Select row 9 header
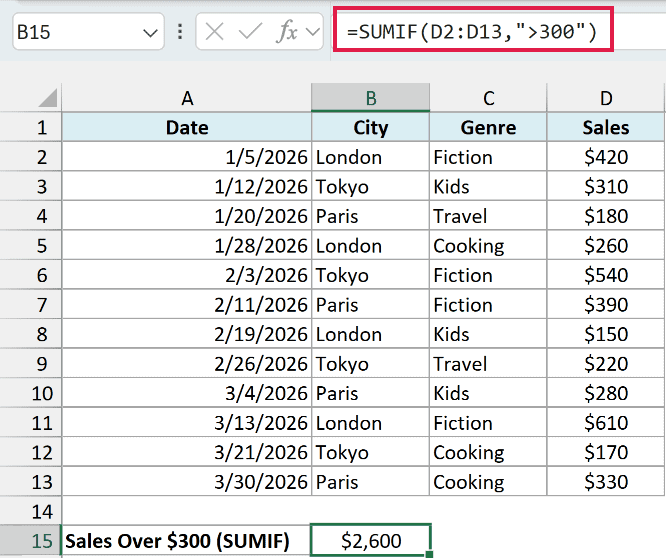The width and height of the screenshot is (666, 558). [31, 364]
